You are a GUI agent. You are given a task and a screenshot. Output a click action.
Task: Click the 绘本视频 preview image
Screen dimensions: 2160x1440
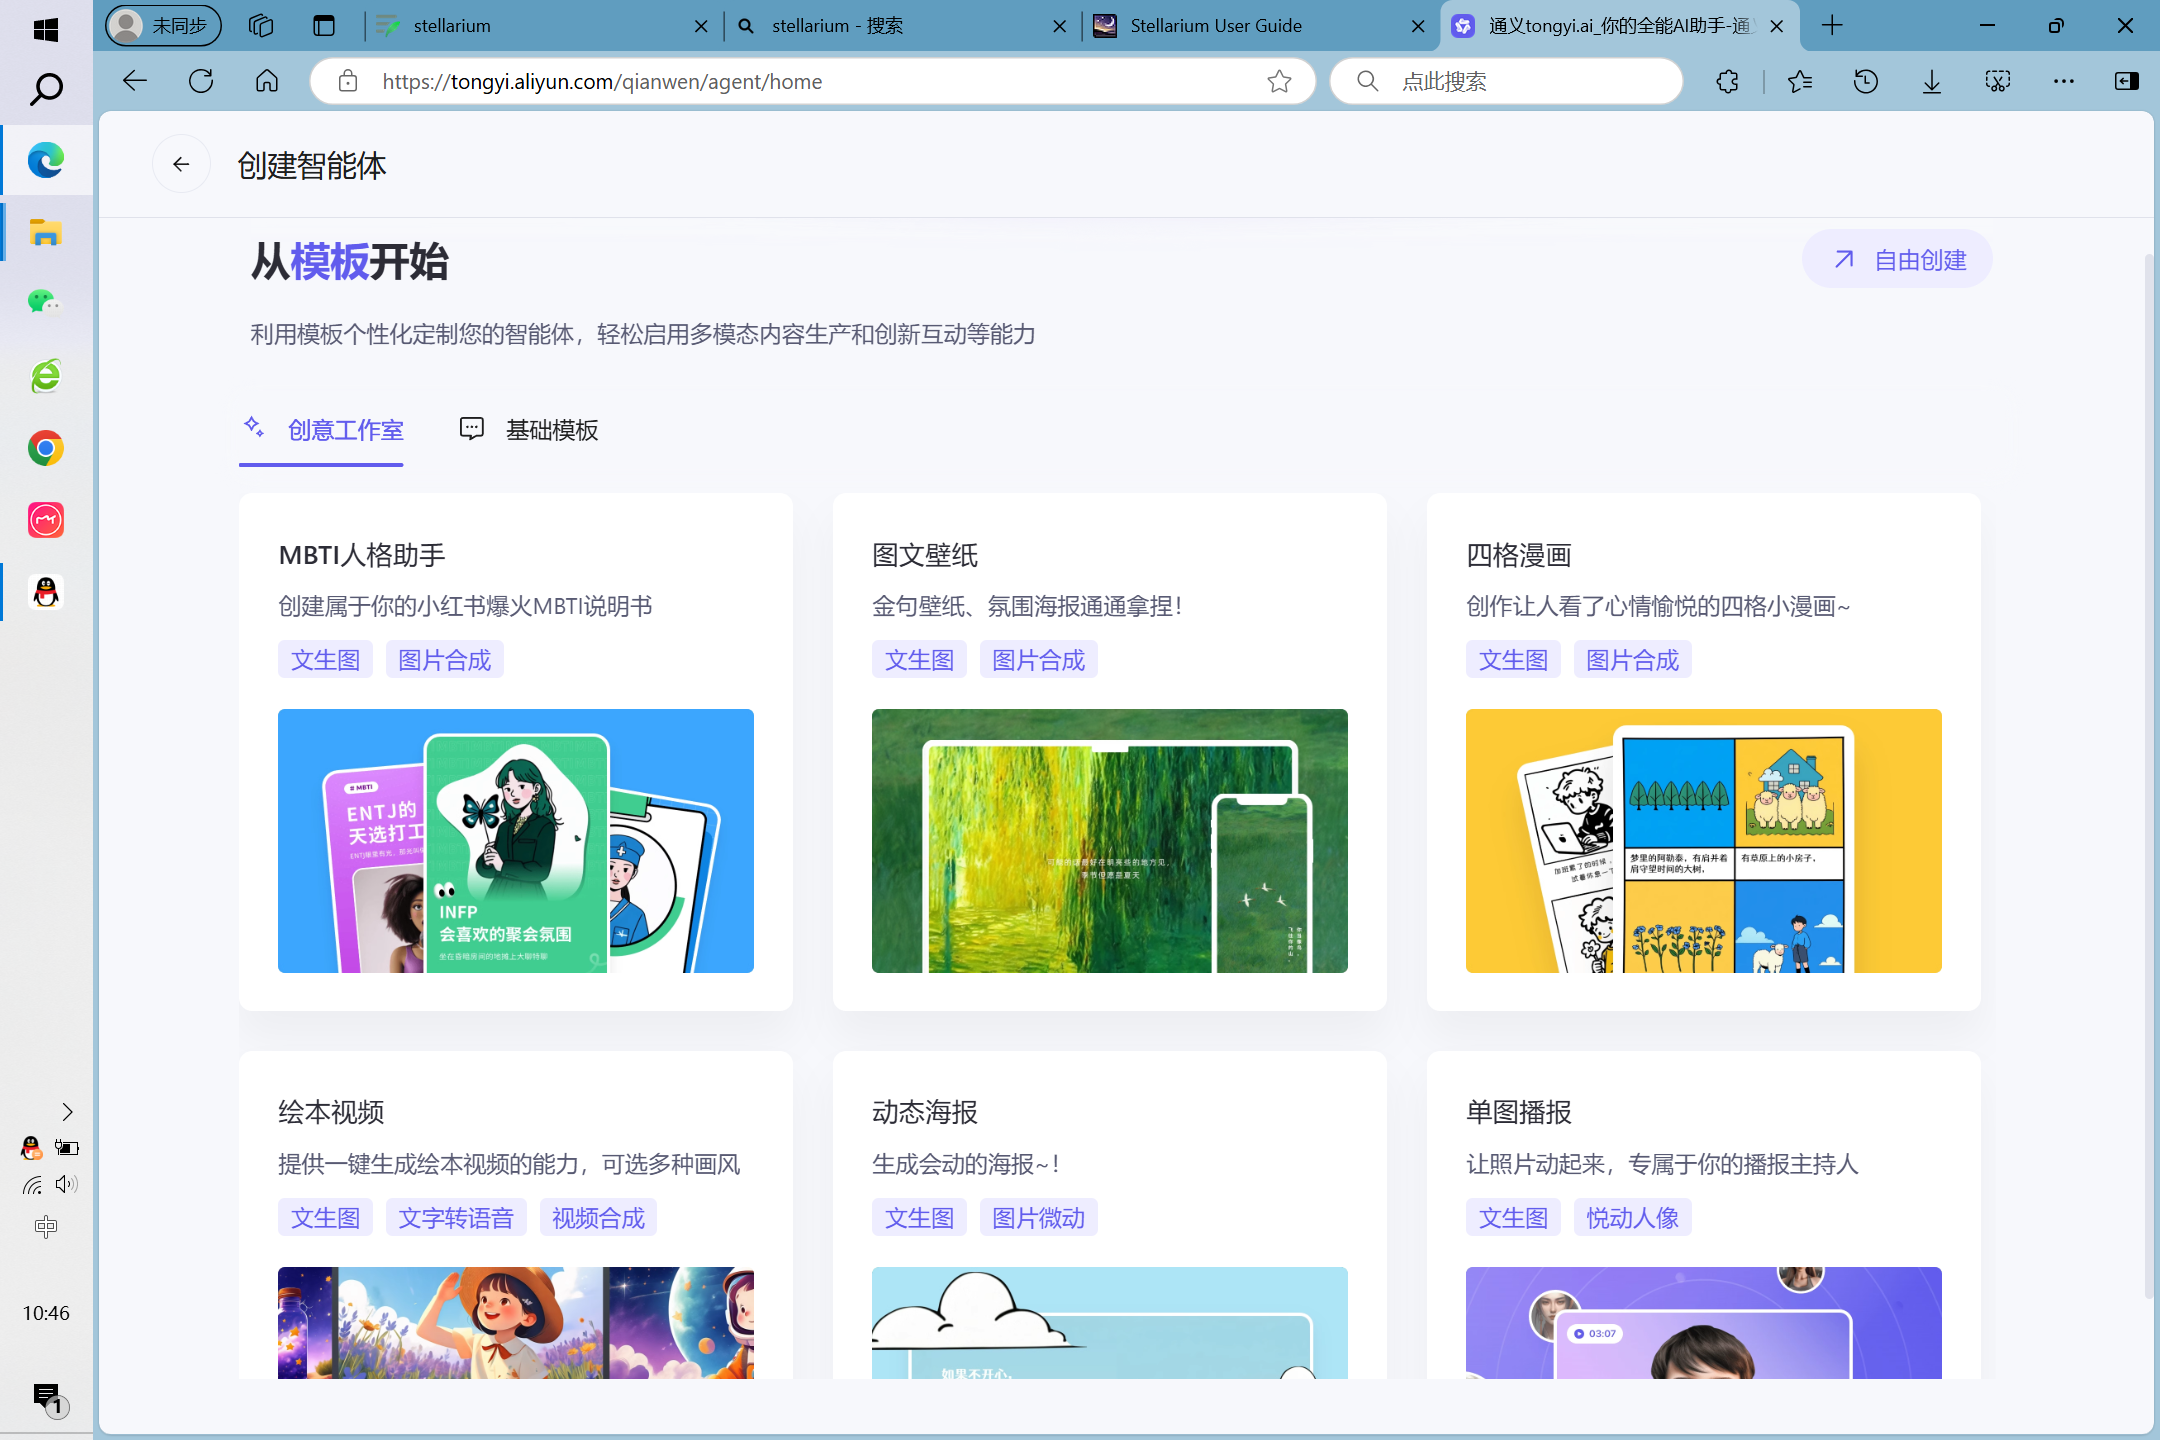click(516, 1323)
